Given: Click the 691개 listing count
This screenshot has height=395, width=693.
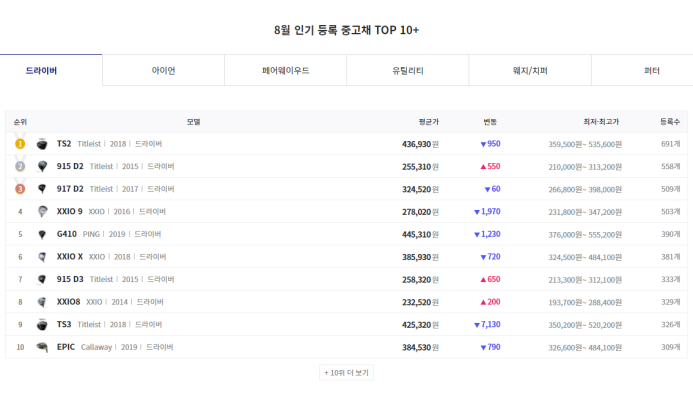Looking at the screenshot, I should [670, 144].
